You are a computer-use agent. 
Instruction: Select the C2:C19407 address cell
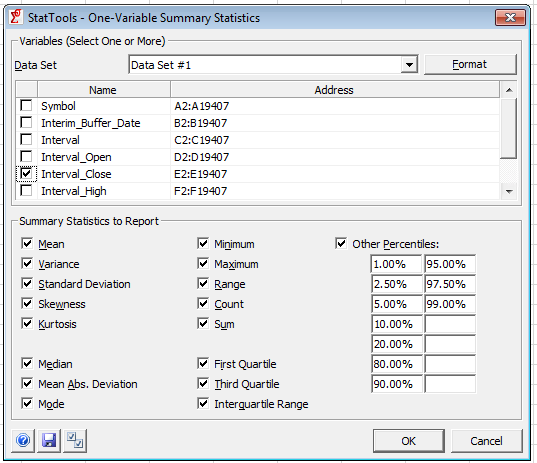(x=335, y=140)
